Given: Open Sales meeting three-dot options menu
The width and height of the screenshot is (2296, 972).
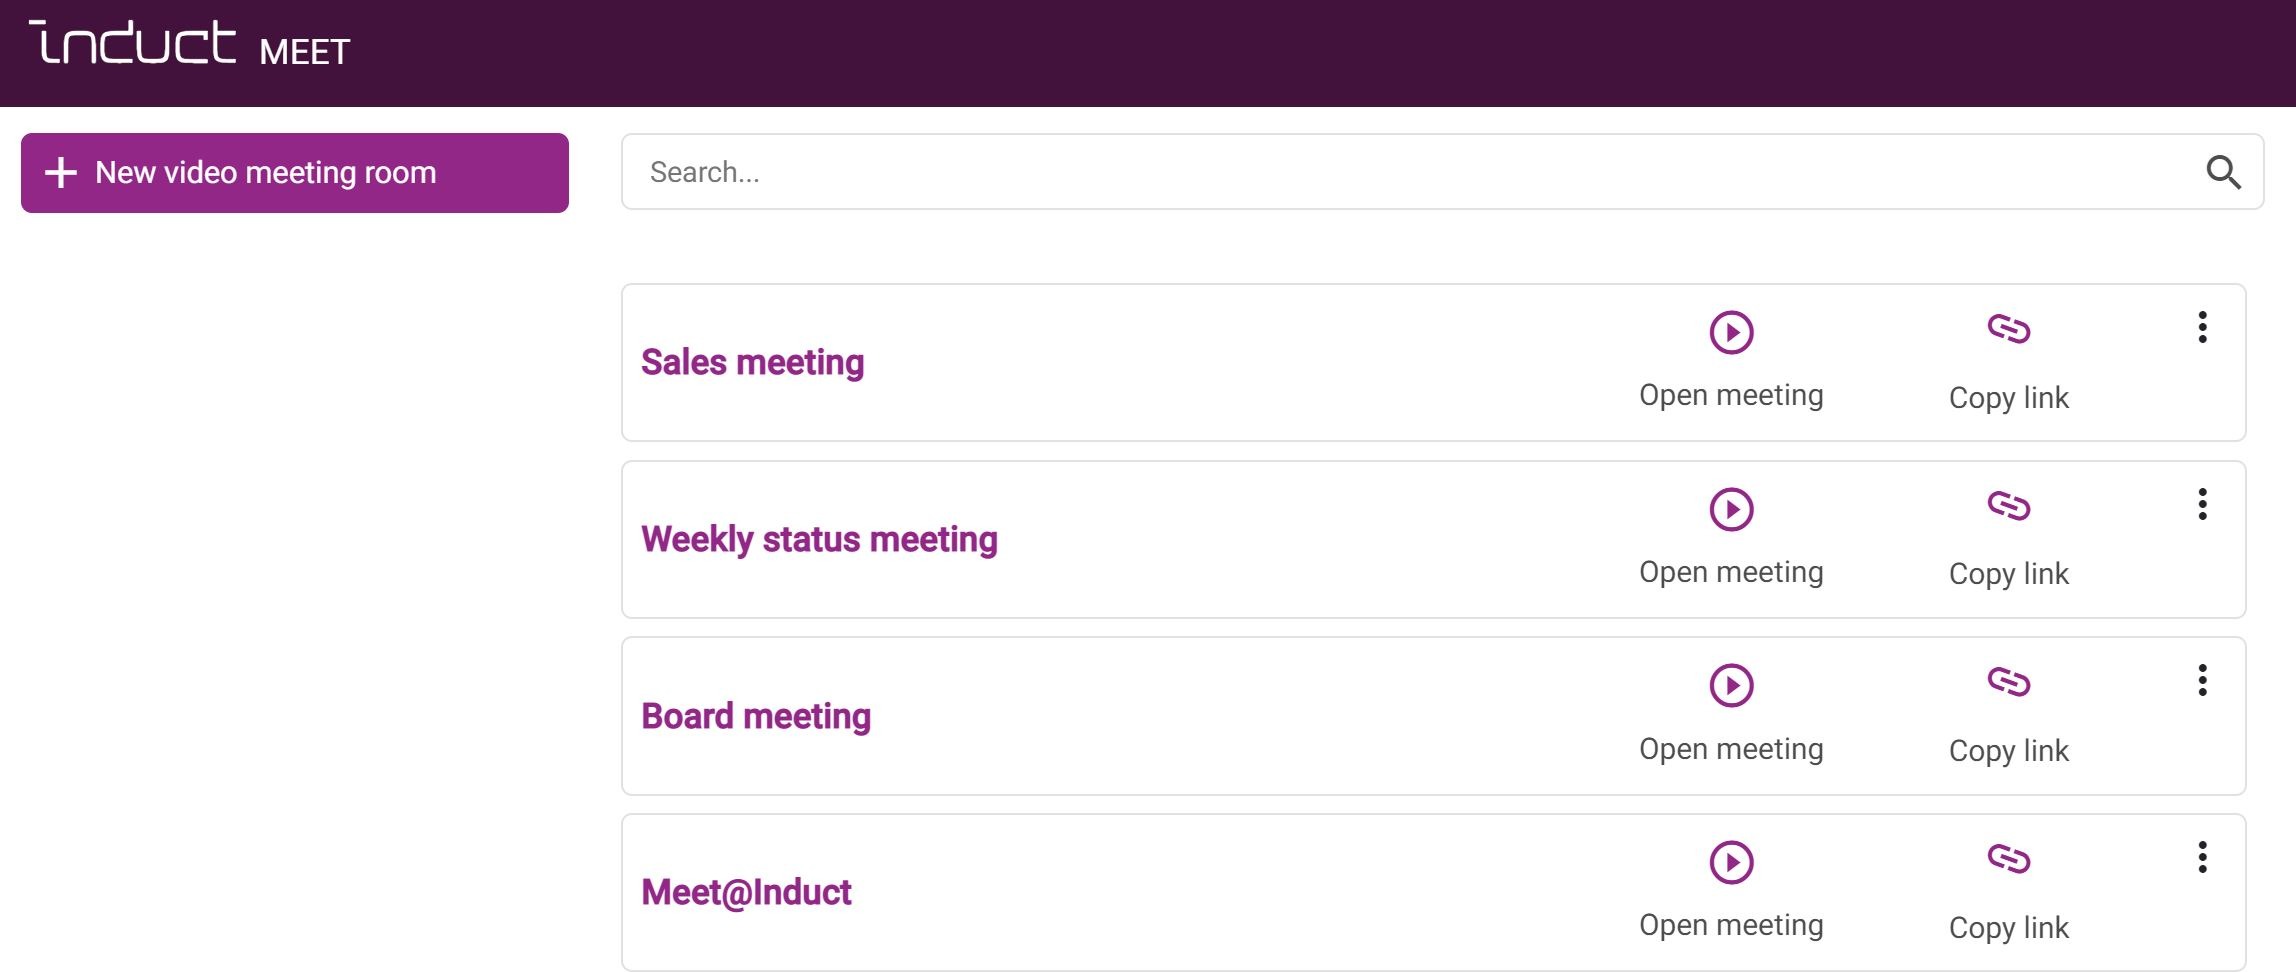Looking at the screenshot, I should pyautogui.click(x=2202, y=327).
